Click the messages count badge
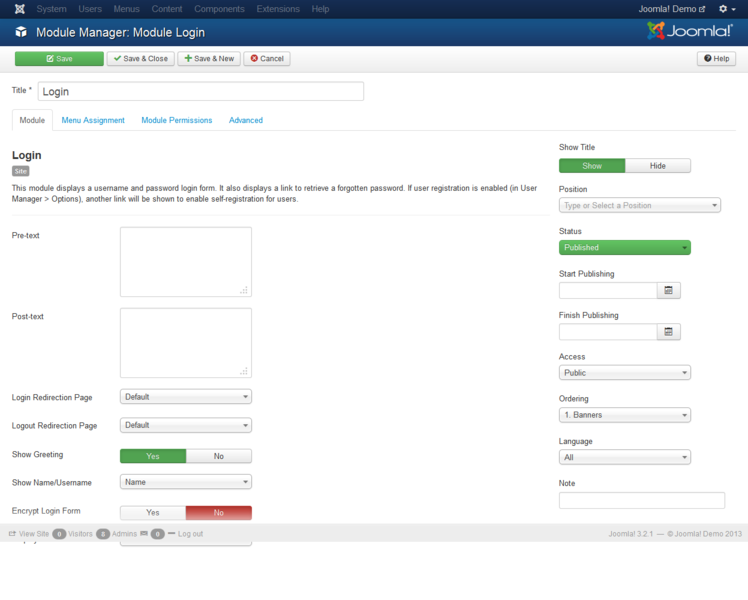 157,534
